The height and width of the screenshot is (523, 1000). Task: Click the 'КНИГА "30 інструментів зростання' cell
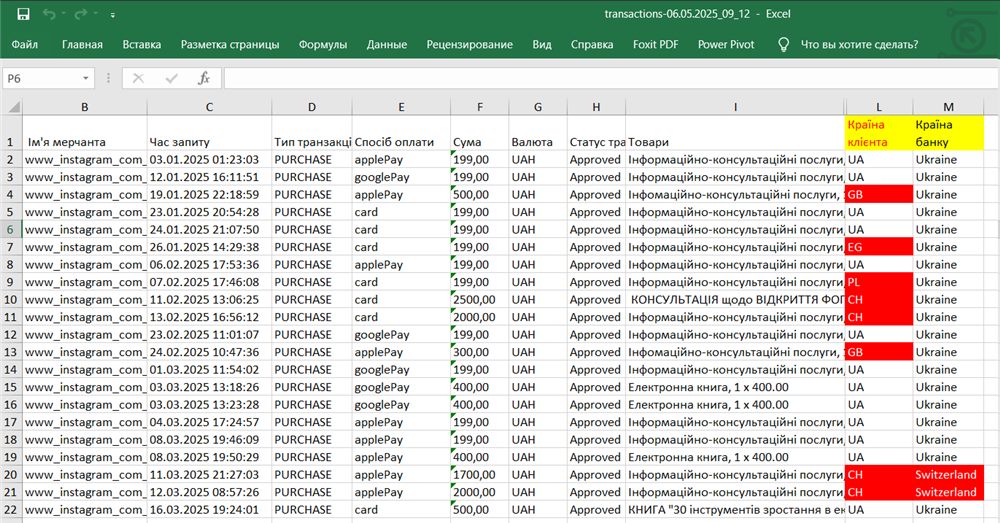point(735,510)
